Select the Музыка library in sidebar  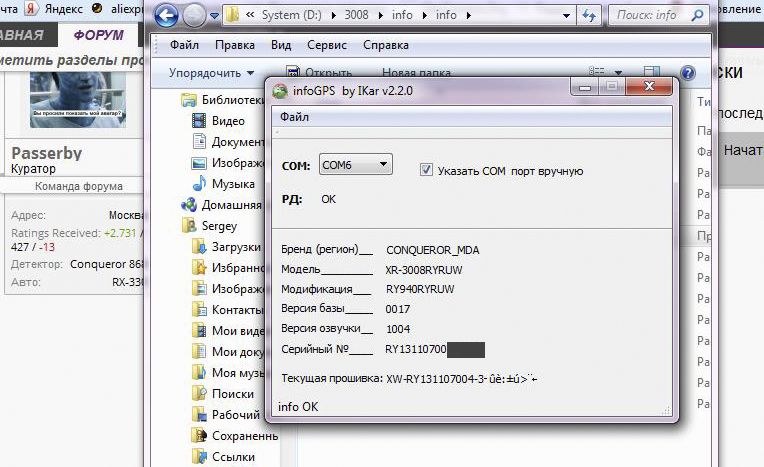tap(232, 184)
